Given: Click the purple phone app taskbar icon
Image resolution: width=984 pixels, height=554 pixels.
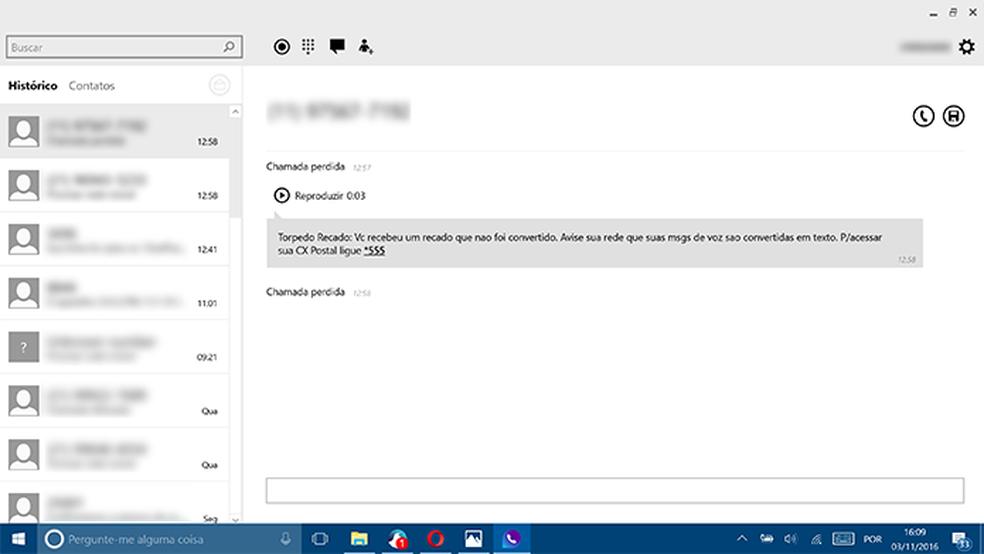Looking at the screenshot, I should [512, 539].
